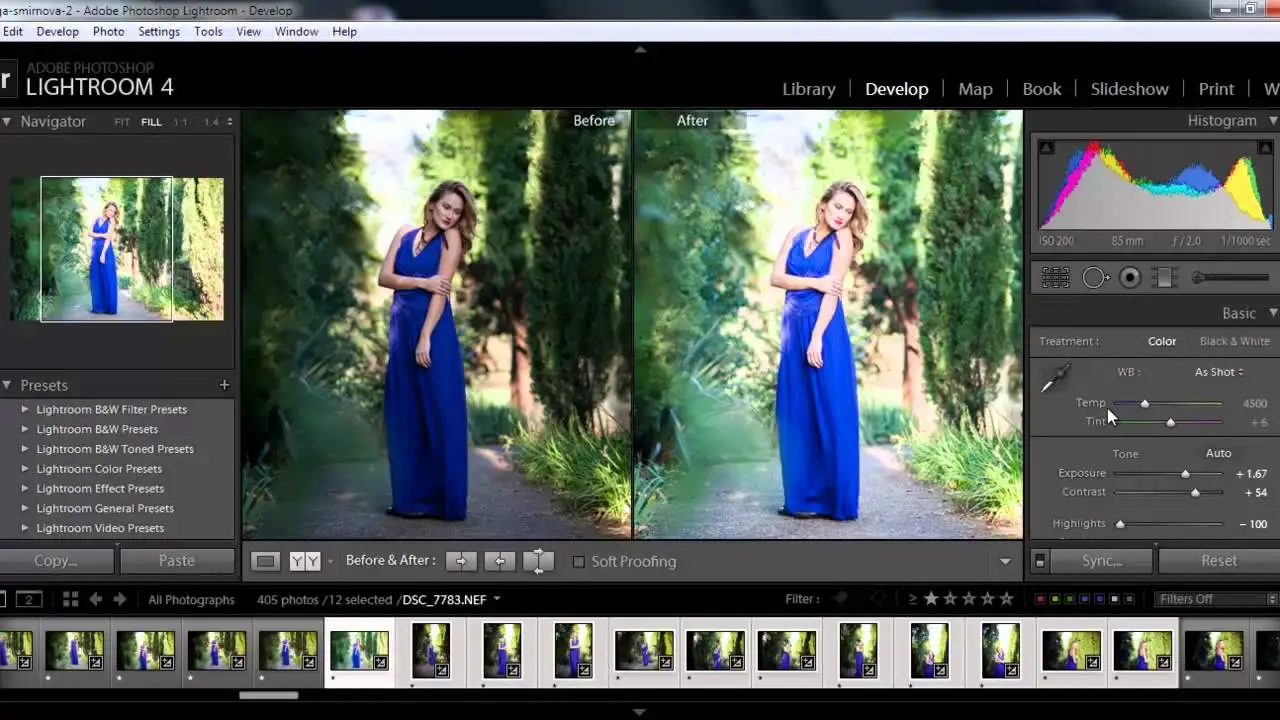Click the second monitor '2' button
This screenshot has height=720, width=1280.
coord(29,599)
